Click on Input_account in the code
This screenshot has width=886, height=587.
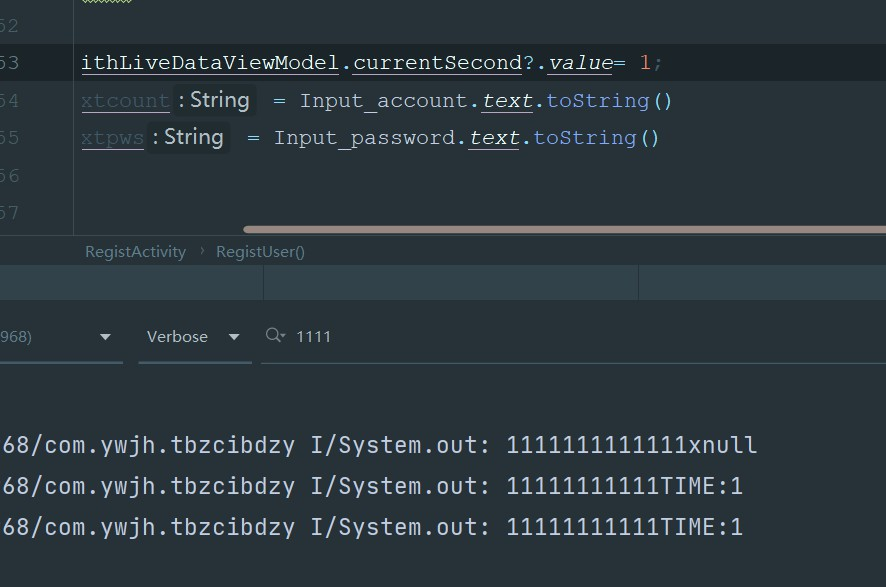click(384, 101)
